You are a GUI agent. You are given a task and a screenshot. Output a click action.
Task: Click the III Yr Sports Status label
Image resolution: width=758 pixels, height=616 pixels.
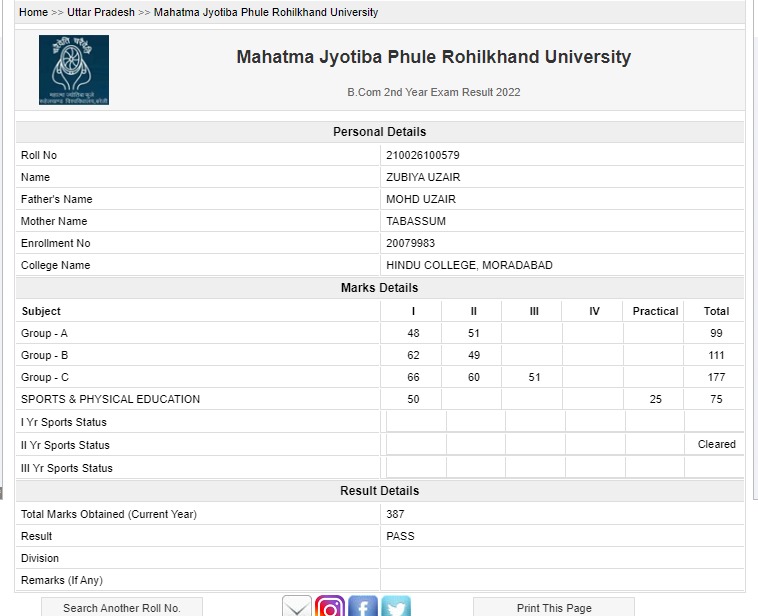coord(66,468)
